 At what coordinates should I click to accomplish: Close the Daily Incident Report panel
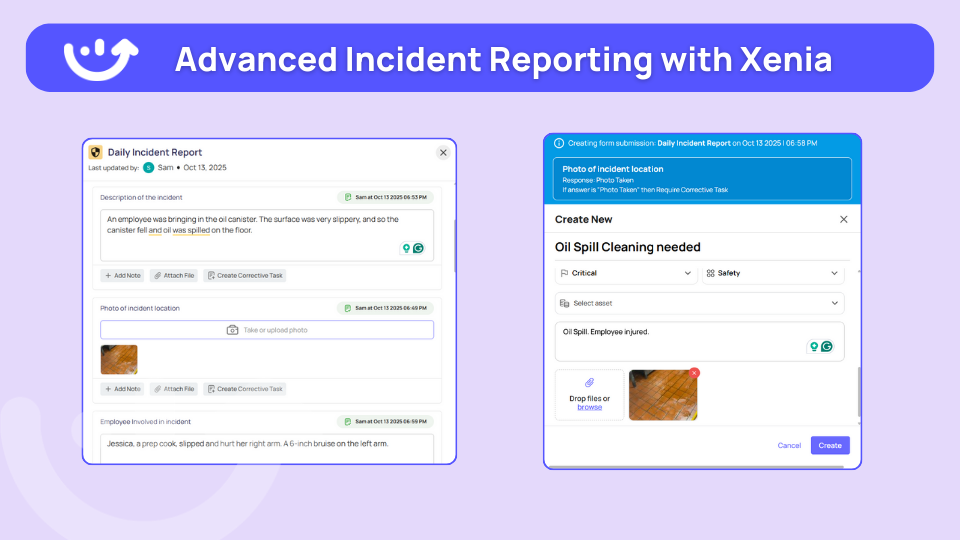pos(443,152)
